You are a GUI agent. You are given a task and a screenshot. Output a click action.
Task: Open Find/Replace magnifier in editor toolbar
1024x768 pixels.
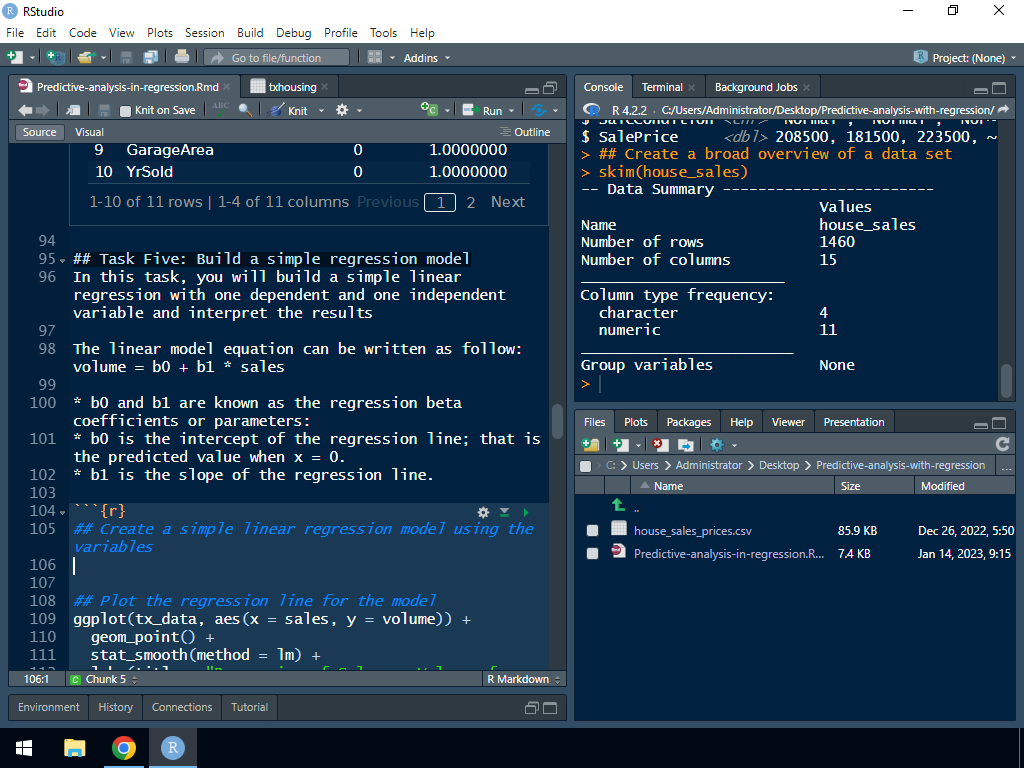click(245, 110)
